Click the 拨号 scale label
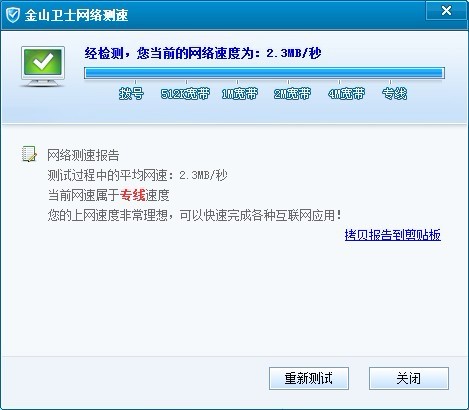 (131, 94)
